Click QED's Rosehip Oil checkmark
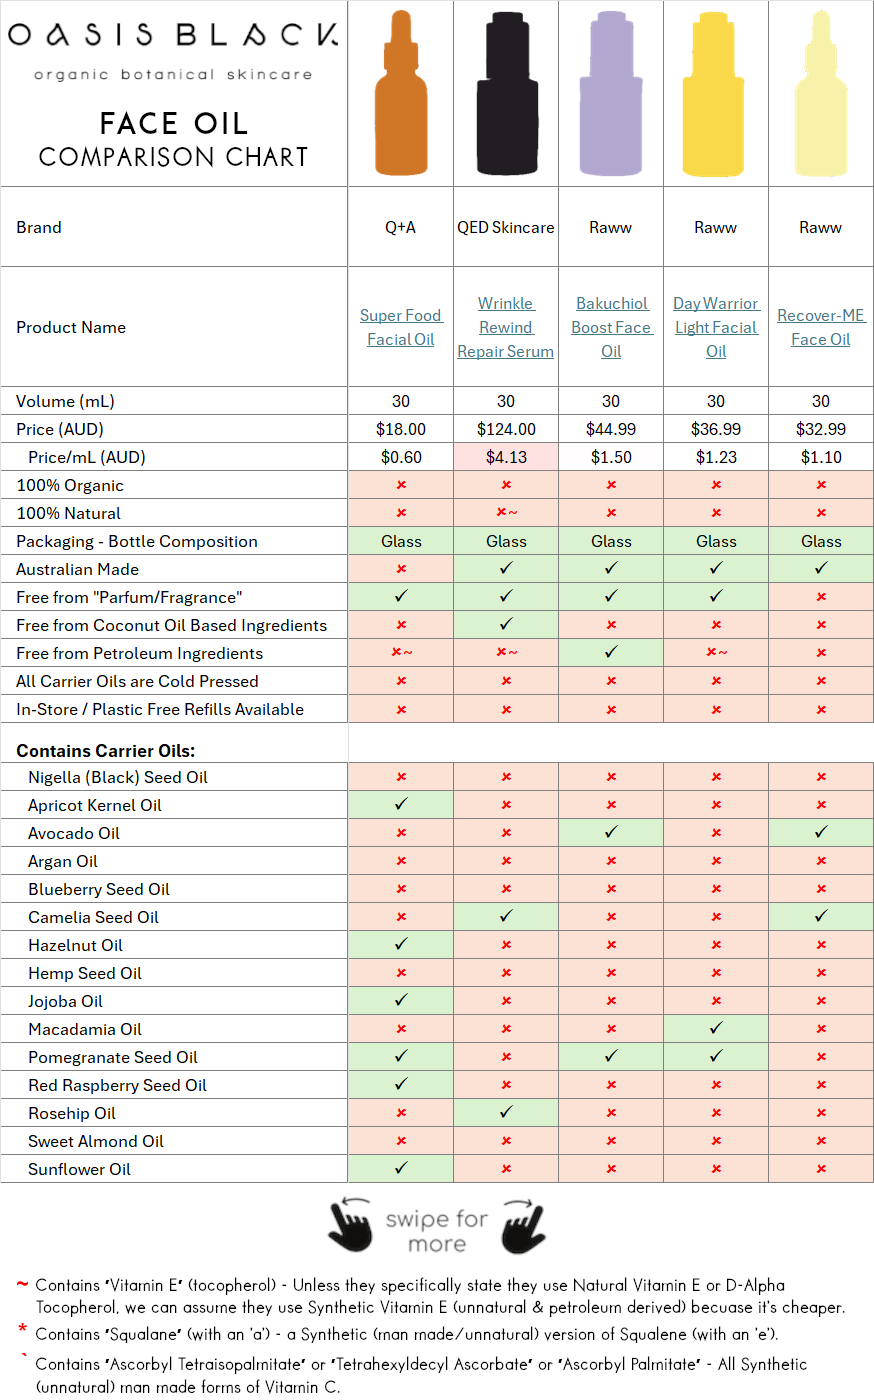This screenshot has height=1400, width=874. 506,1112
